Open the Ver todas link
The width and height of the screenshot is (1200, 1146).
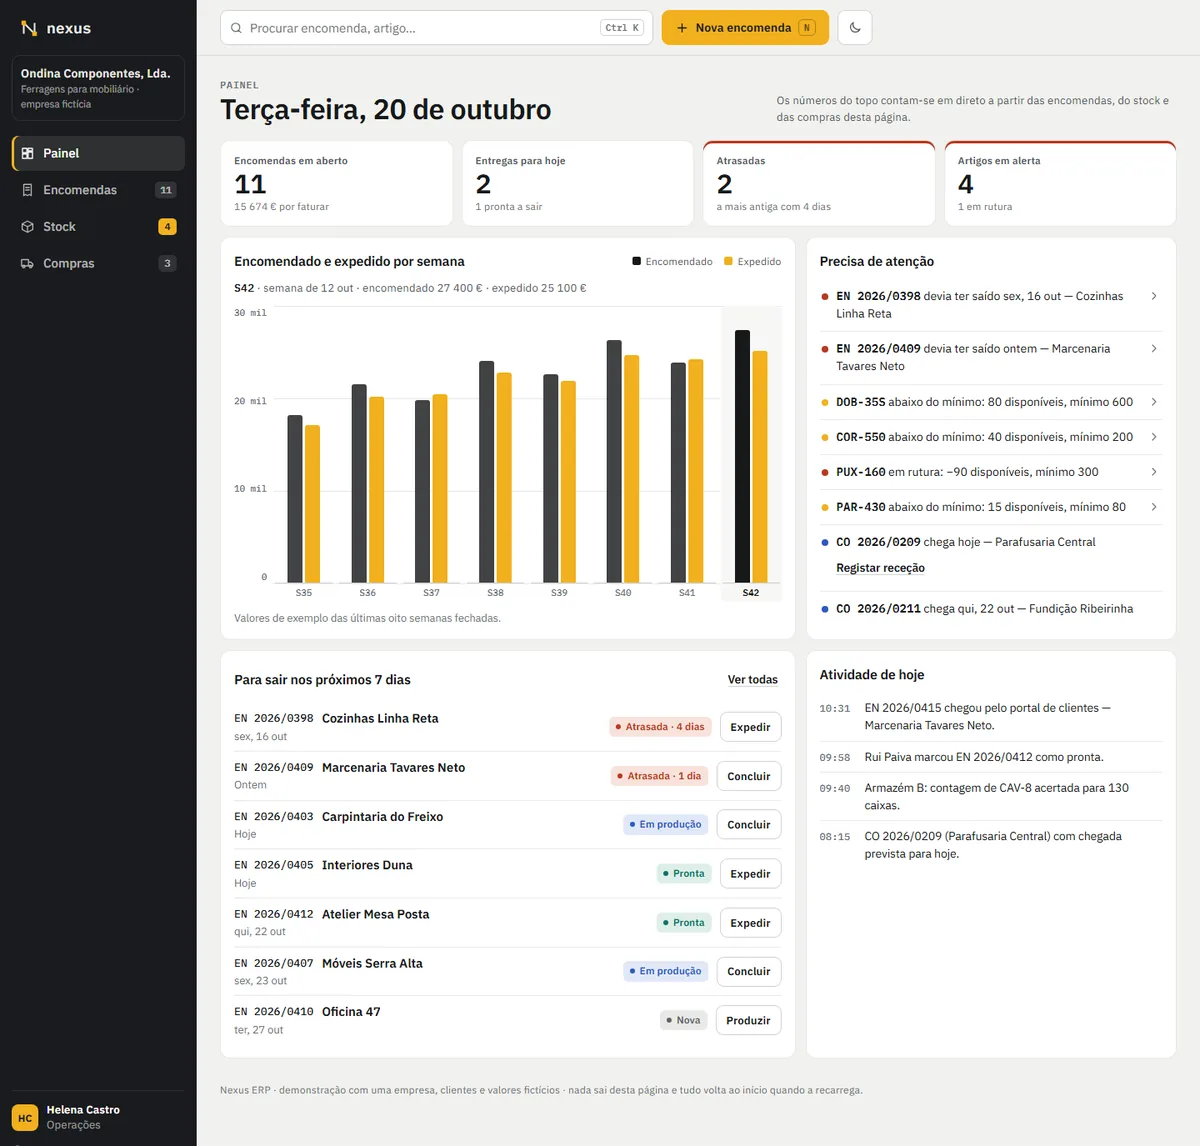[x=753, y=680]
